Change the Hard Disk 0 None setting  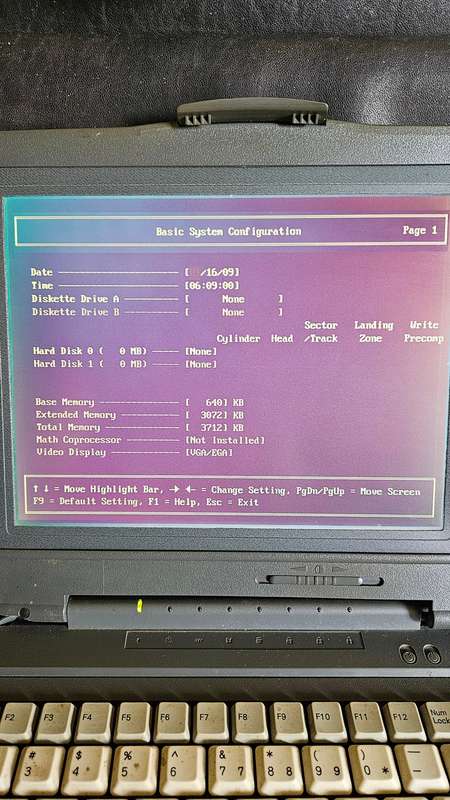pyautogui.click(x=201, y=351)
